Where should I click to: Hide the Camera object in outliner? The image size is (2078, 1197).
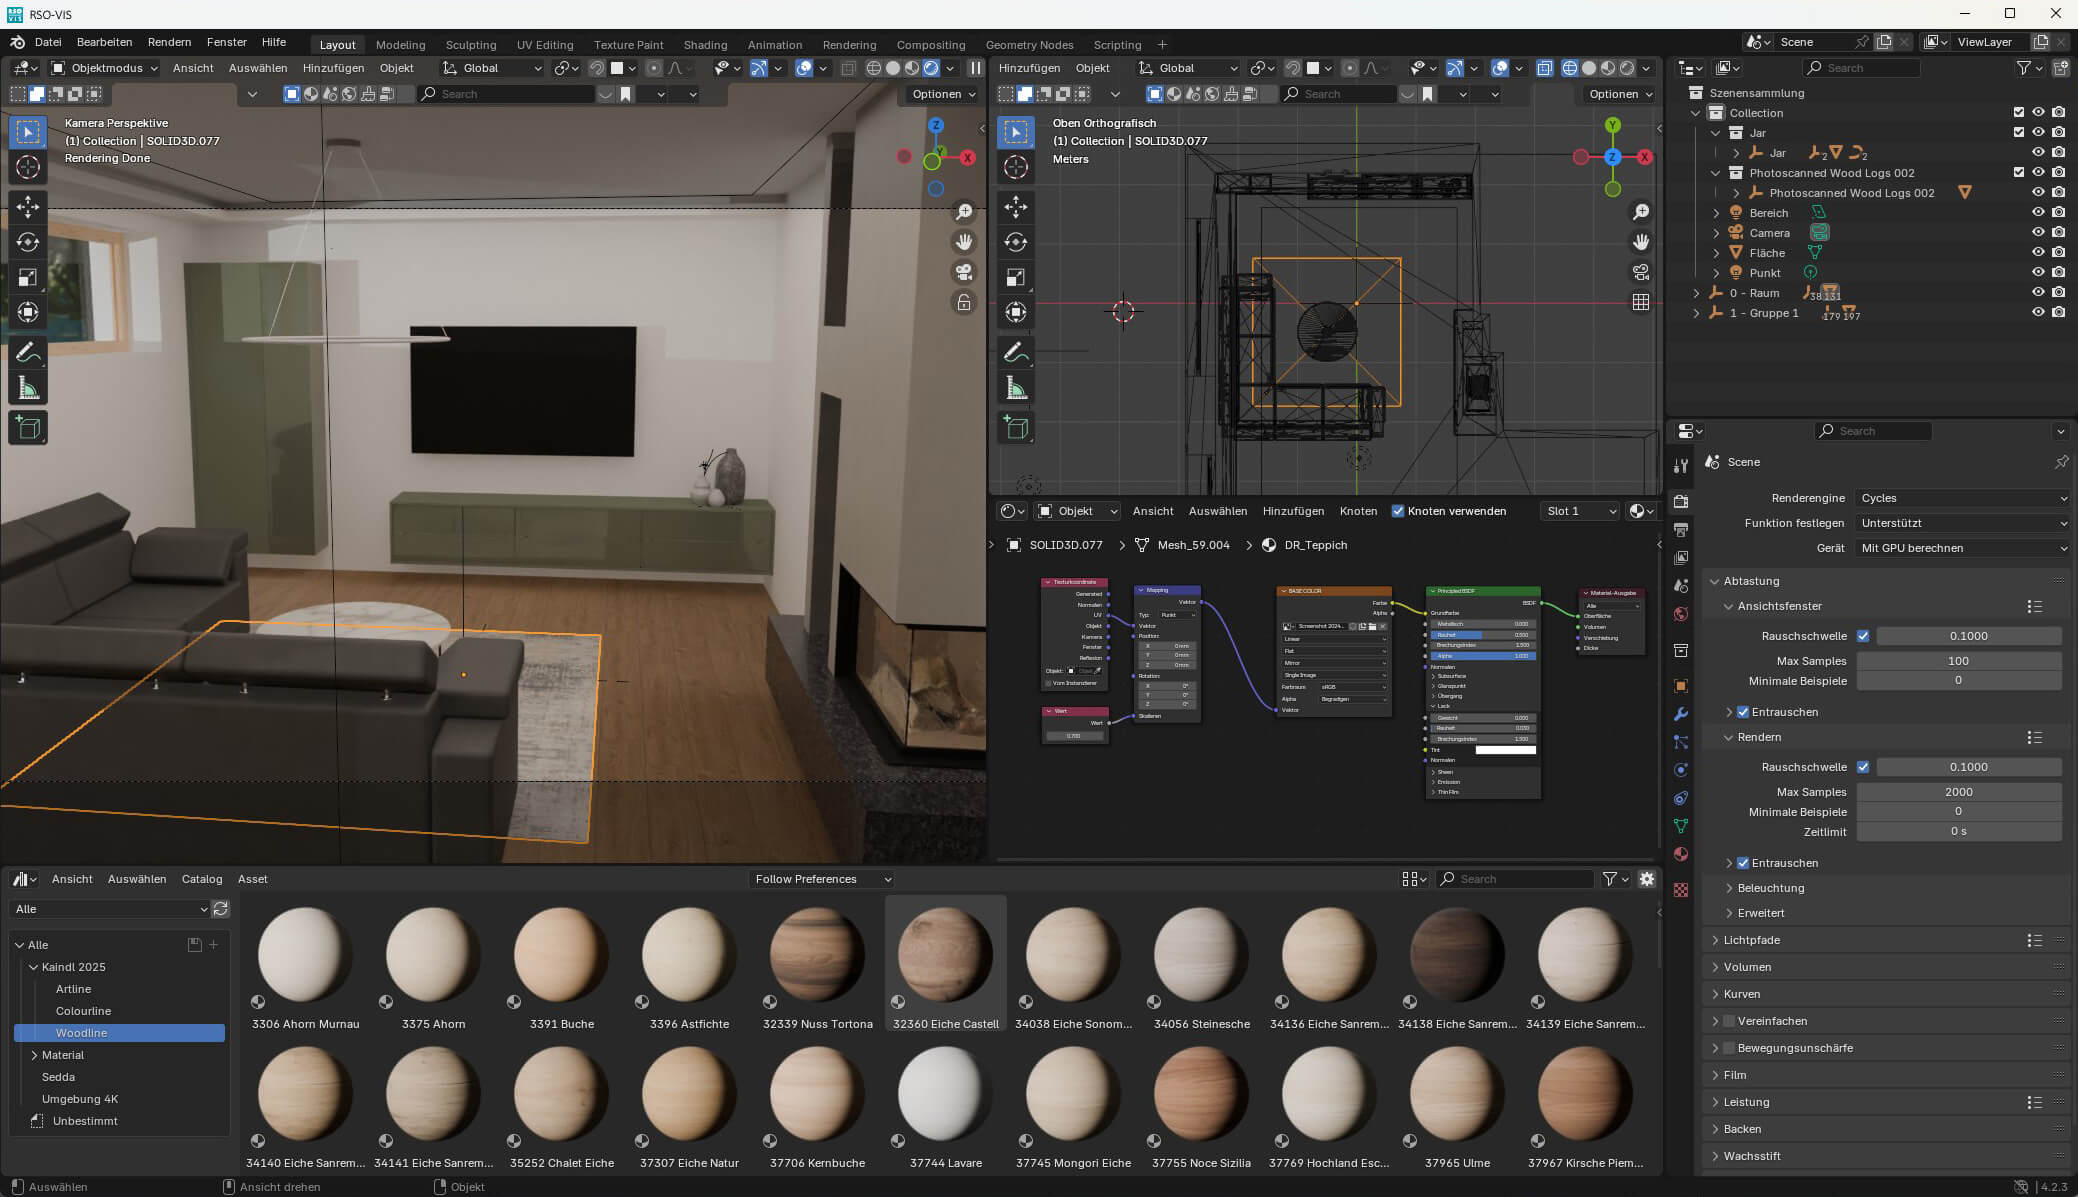click(x=2037, y=232)
